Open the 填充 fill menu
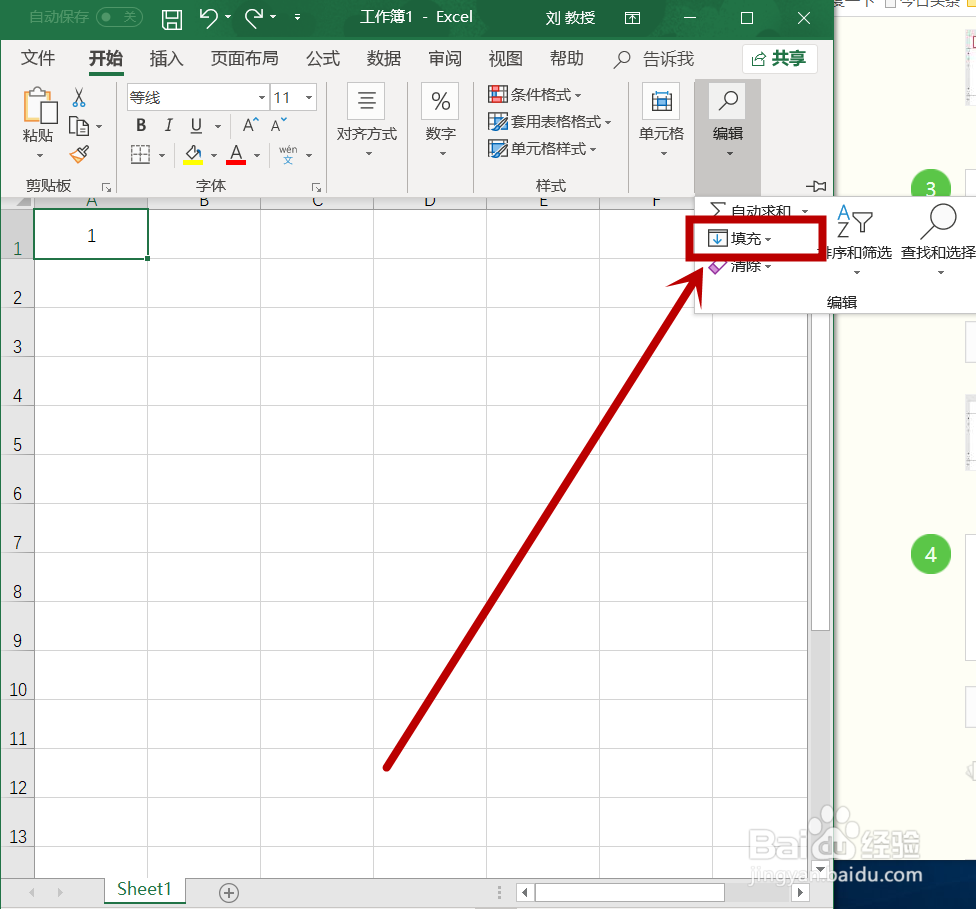Viewport: 976px width, 909px height. pyautogui.click(x=740, y=238)
